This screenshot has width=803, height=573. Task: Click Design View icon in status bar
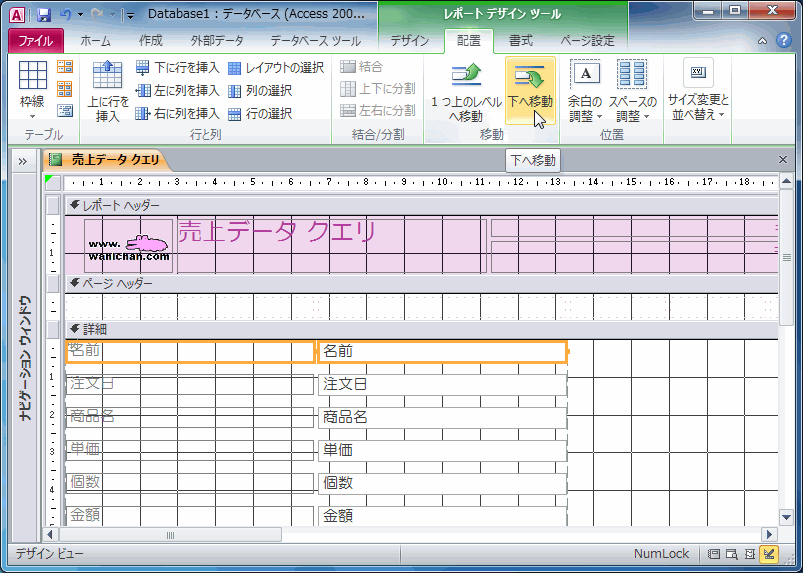769,554
